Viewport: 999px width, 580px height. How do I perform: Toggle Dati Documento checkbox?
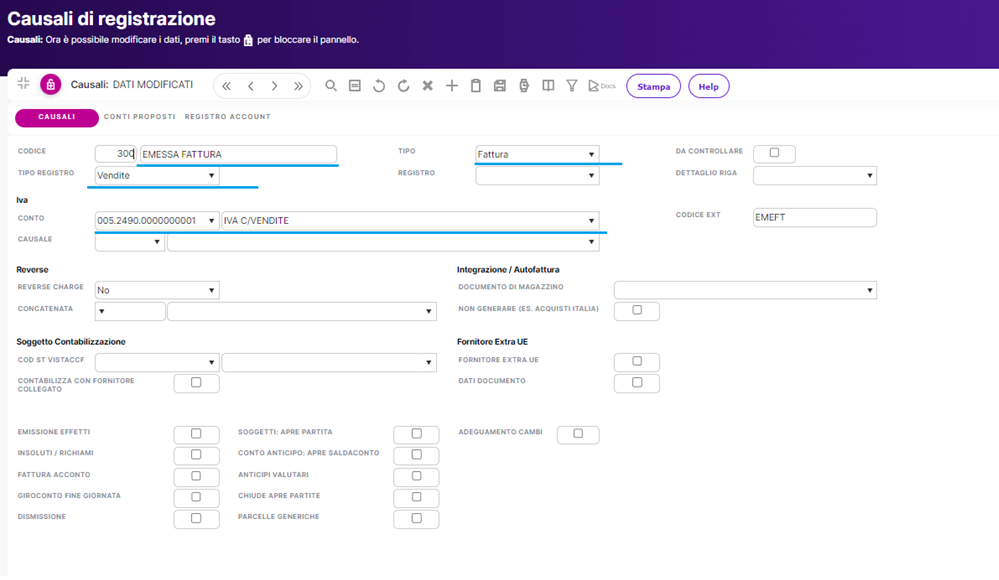pyautogui.click(x=637, y=382)
